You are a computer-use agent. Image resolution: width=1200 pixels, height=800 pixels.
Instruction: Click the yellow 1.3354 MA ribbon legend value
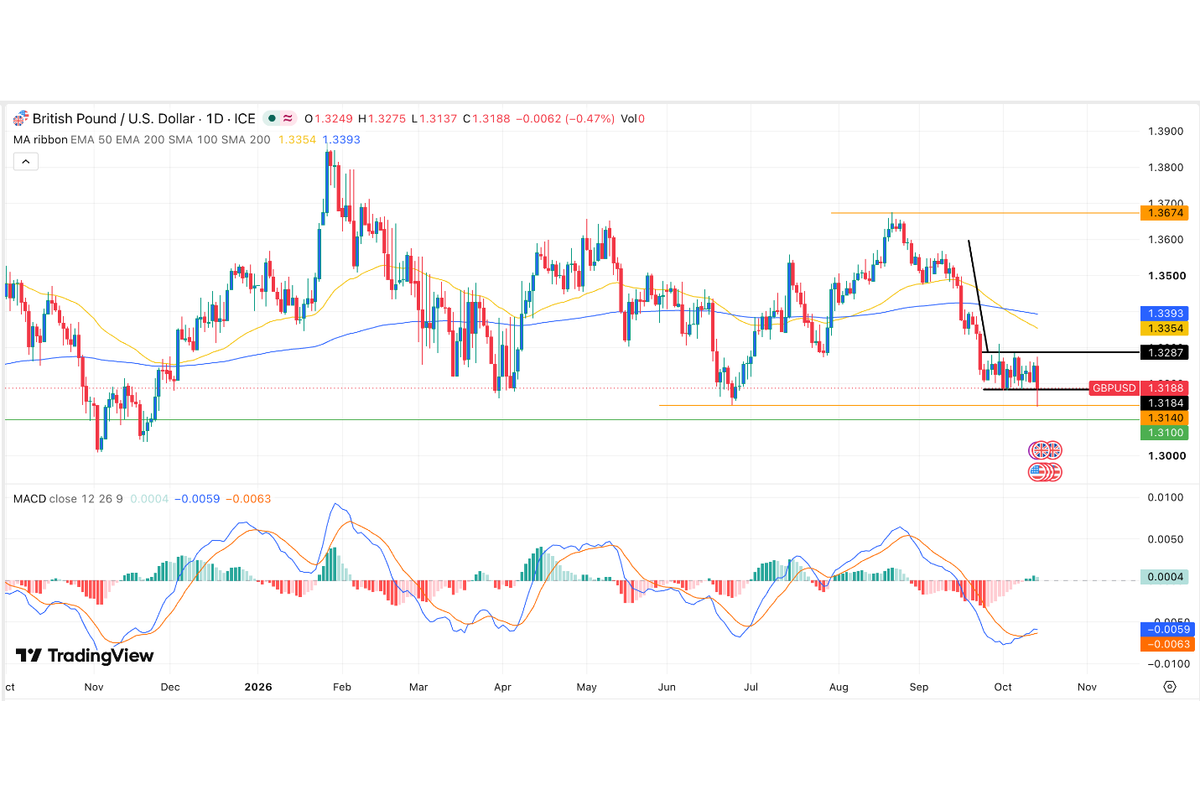tap(297, 140)
